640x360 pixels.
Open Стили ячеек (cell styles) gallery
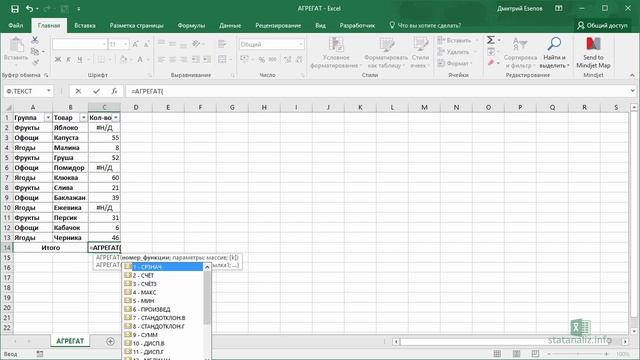click(420, 52)
